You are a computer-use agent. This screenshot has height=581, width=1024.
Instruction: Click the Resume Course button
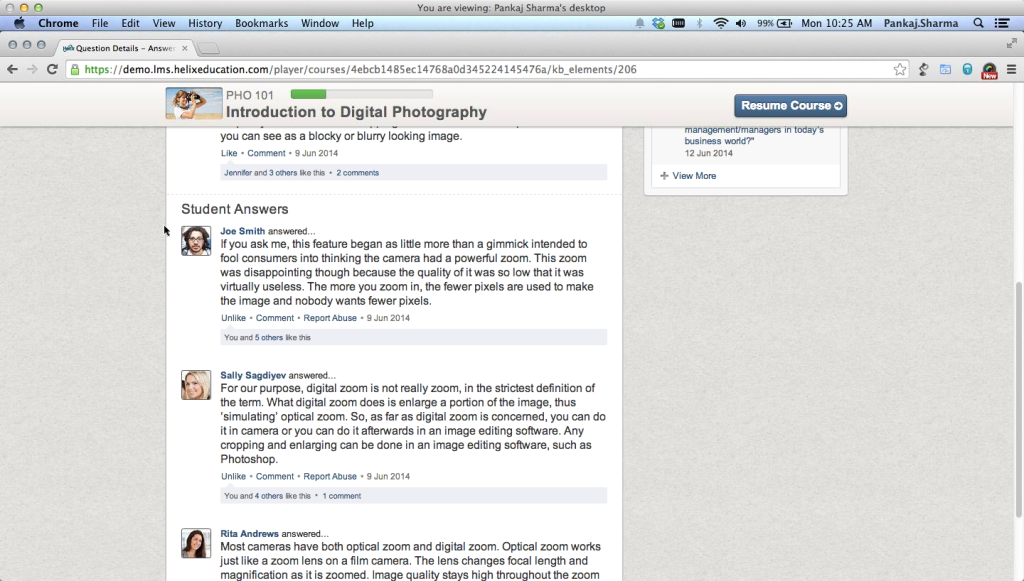(x=790, y=106)
